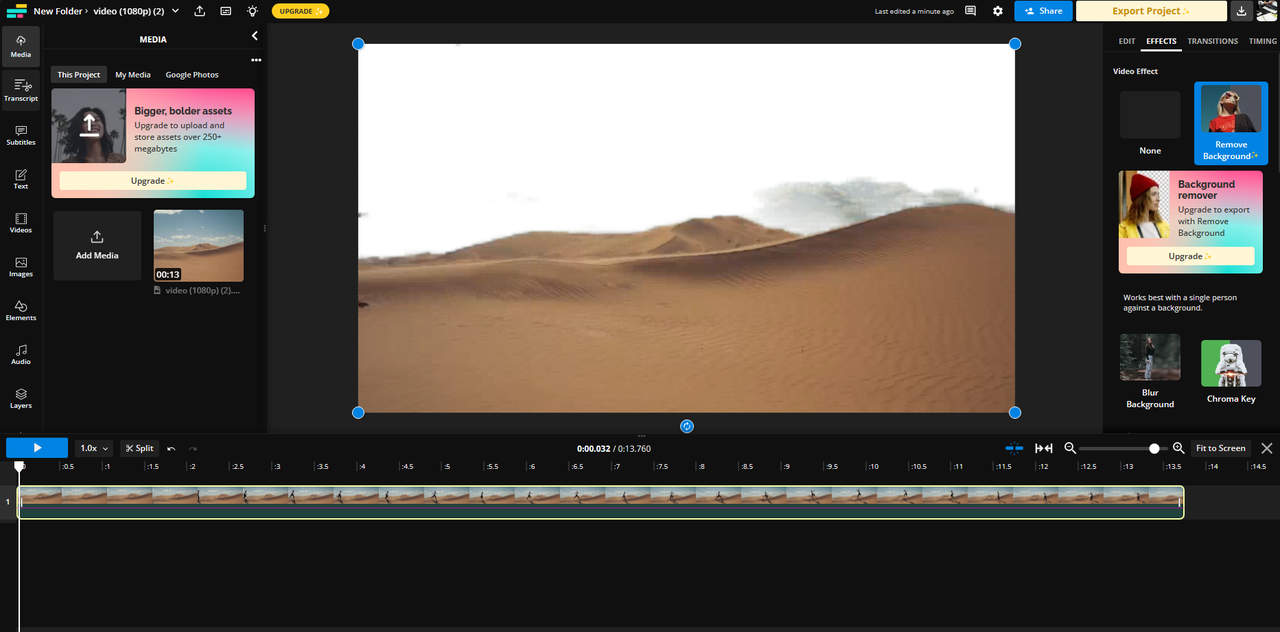
Task: Select the desert video thumbnail in media
Action: [198, 246]
